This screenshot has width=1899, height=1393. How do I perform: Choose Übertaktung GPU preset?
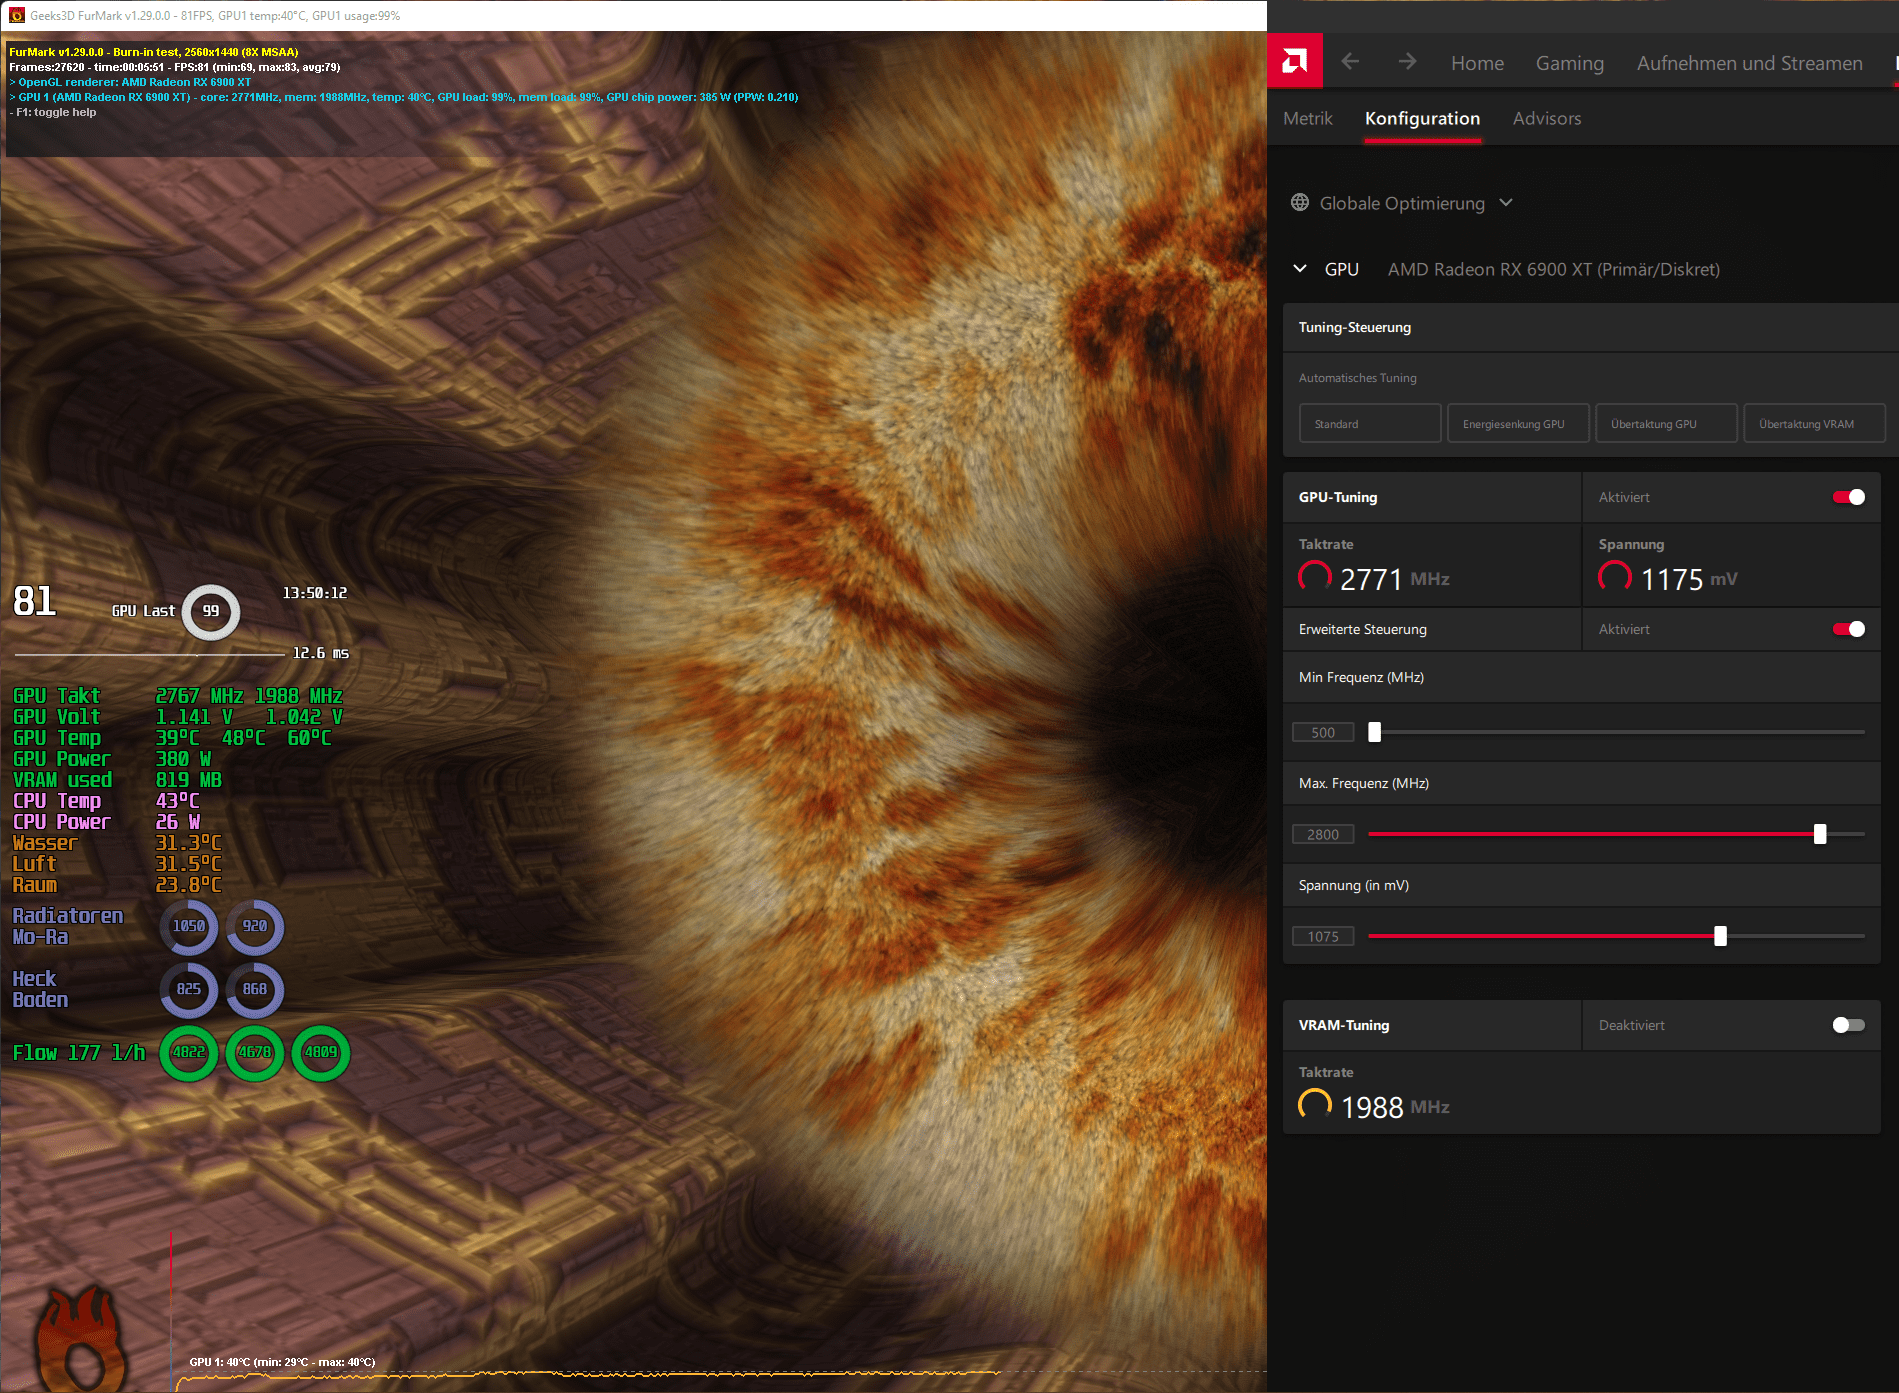(x=1666, y=424)
